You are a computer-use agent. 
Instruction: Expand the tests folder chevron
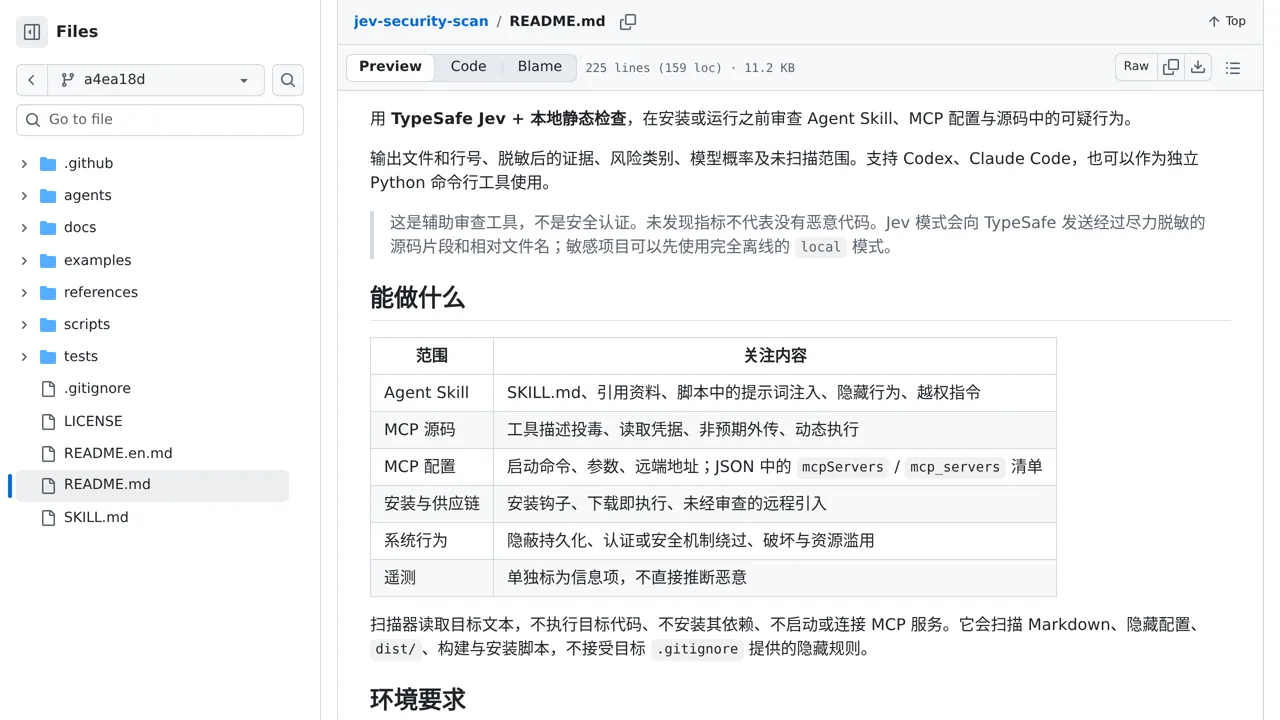24,356
